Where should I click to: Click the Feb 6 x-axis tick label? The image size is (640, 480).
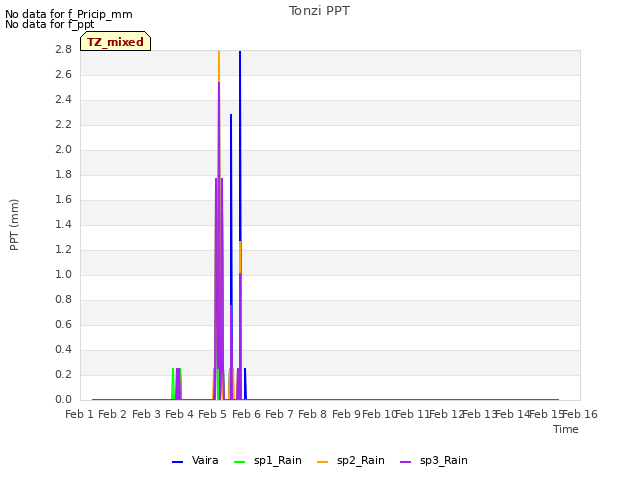(246, 414)
